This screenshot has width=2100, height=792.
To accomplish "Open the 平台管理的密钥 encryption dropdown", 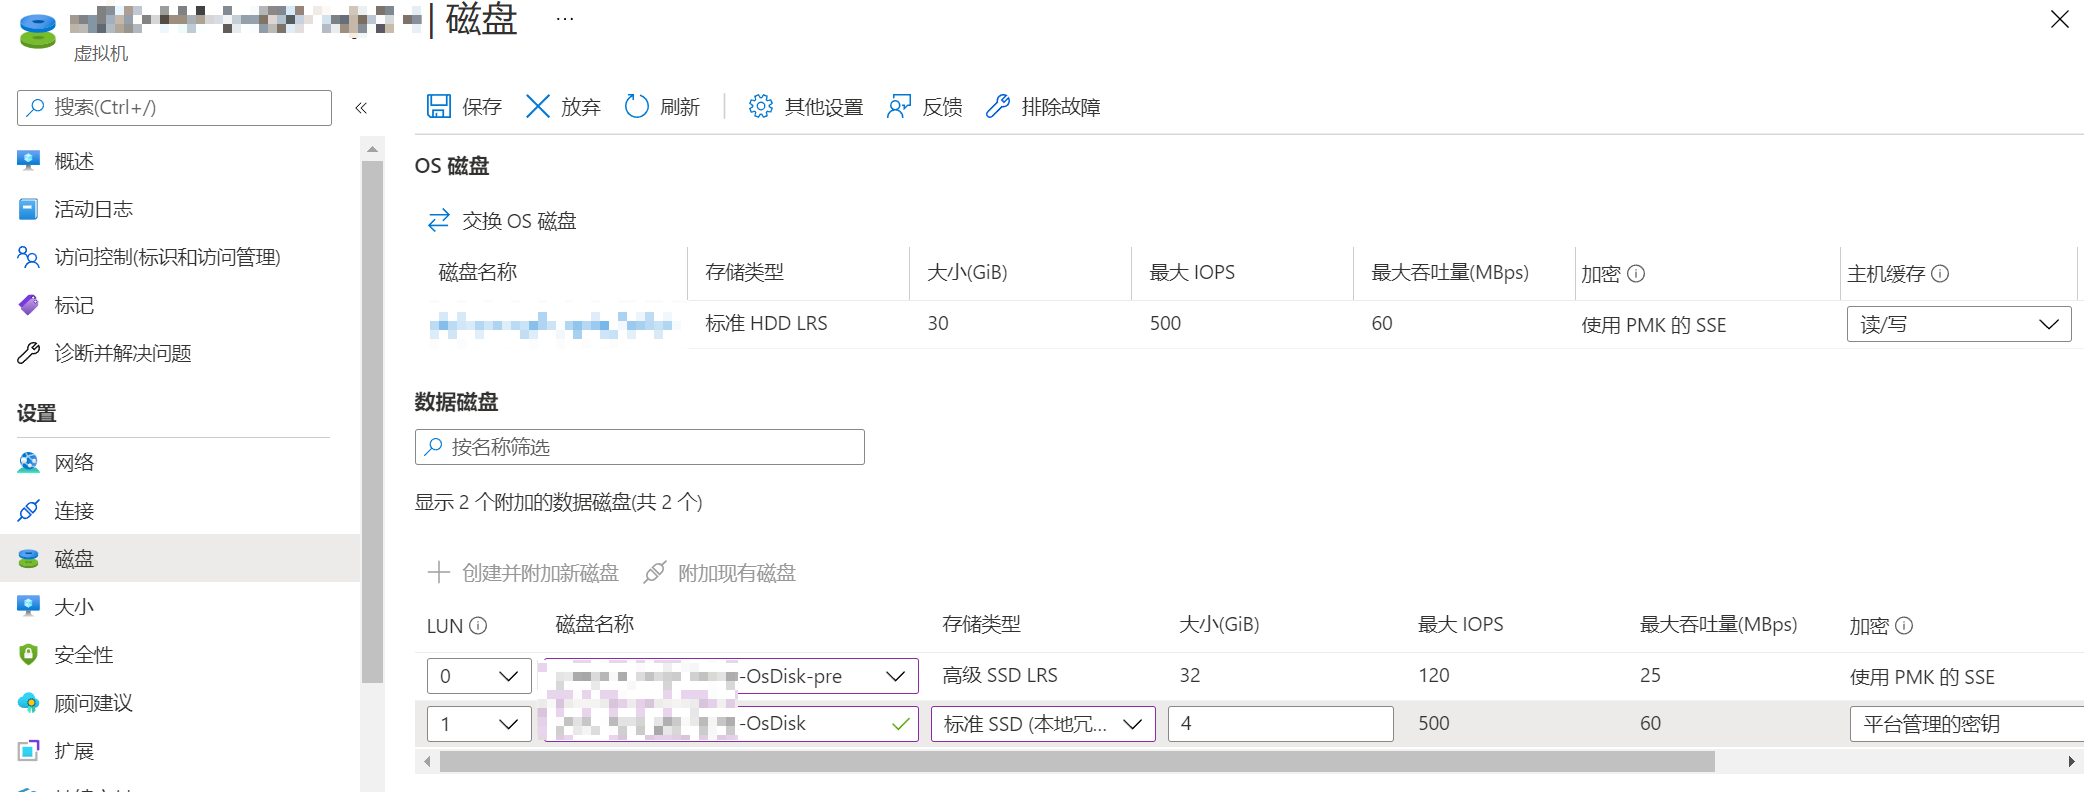I will [1967, 724].
